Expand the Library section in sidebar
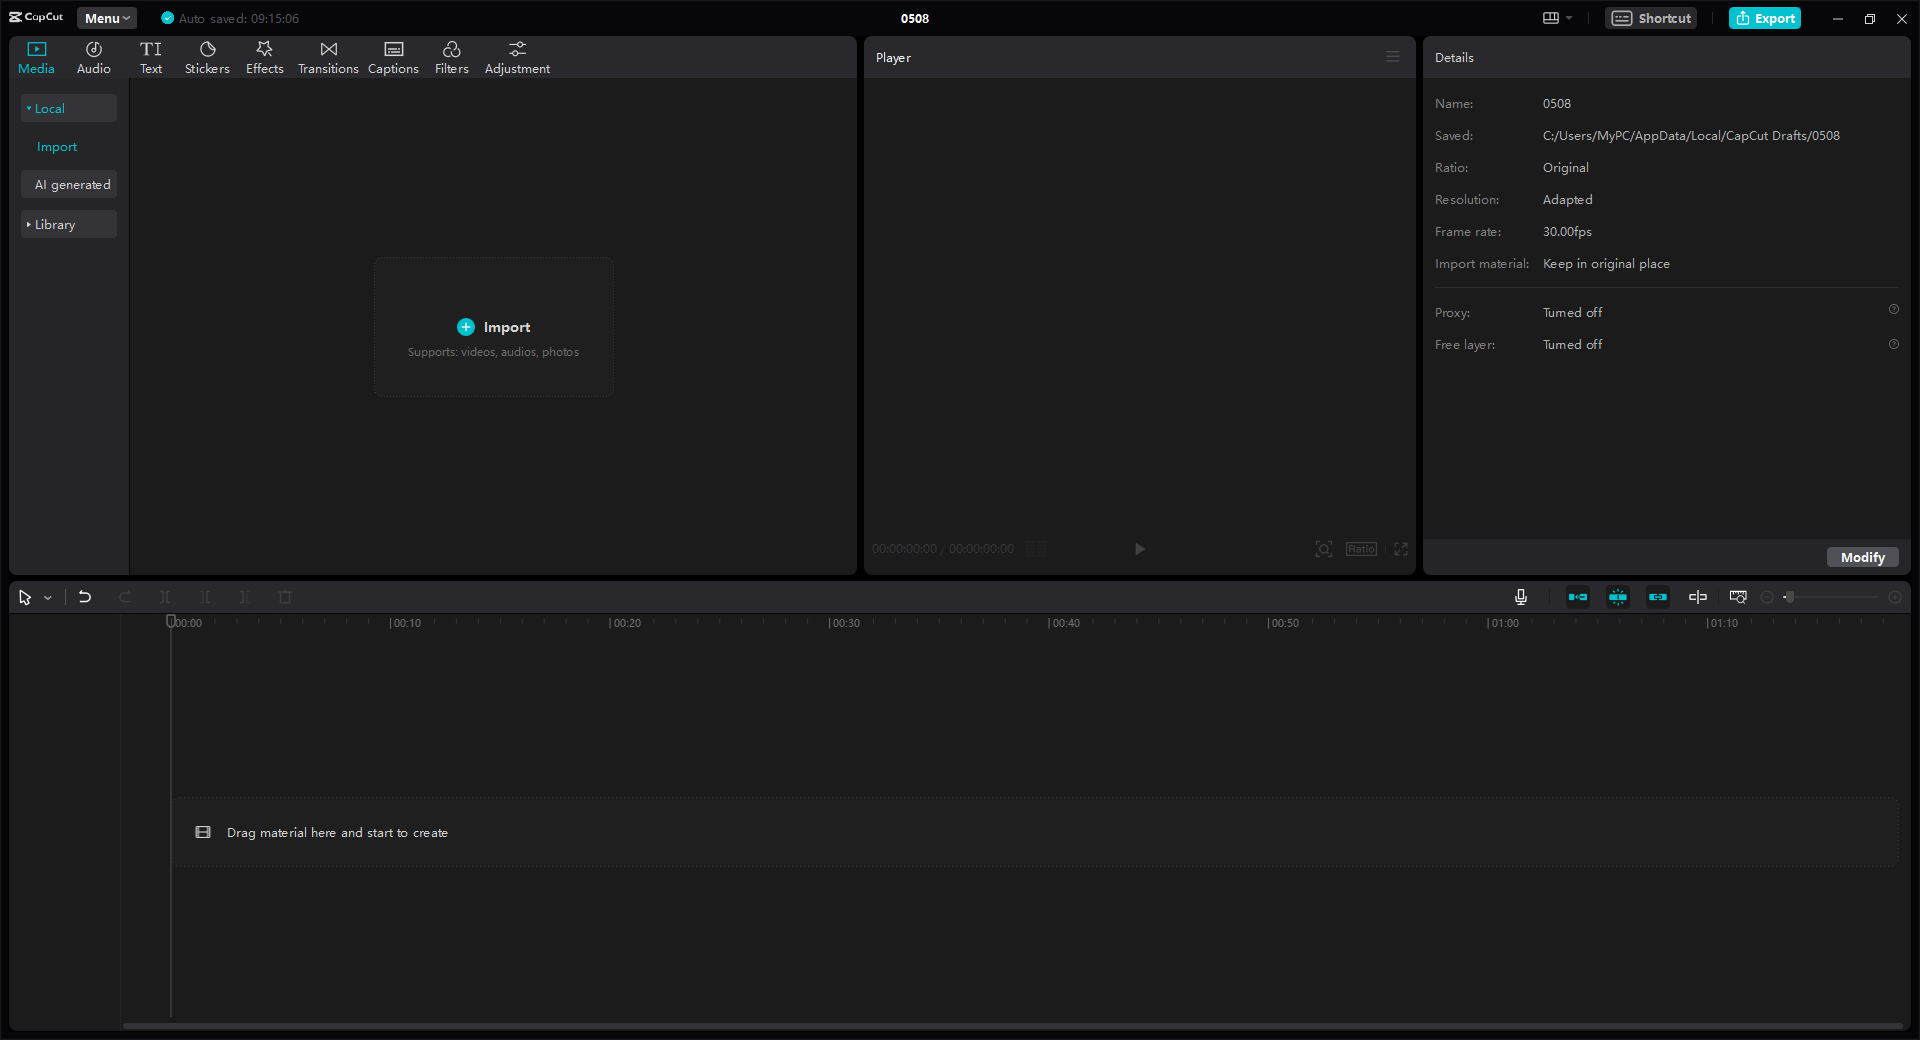This screenshot has width=1920, height=1040. tap(68, 224)
